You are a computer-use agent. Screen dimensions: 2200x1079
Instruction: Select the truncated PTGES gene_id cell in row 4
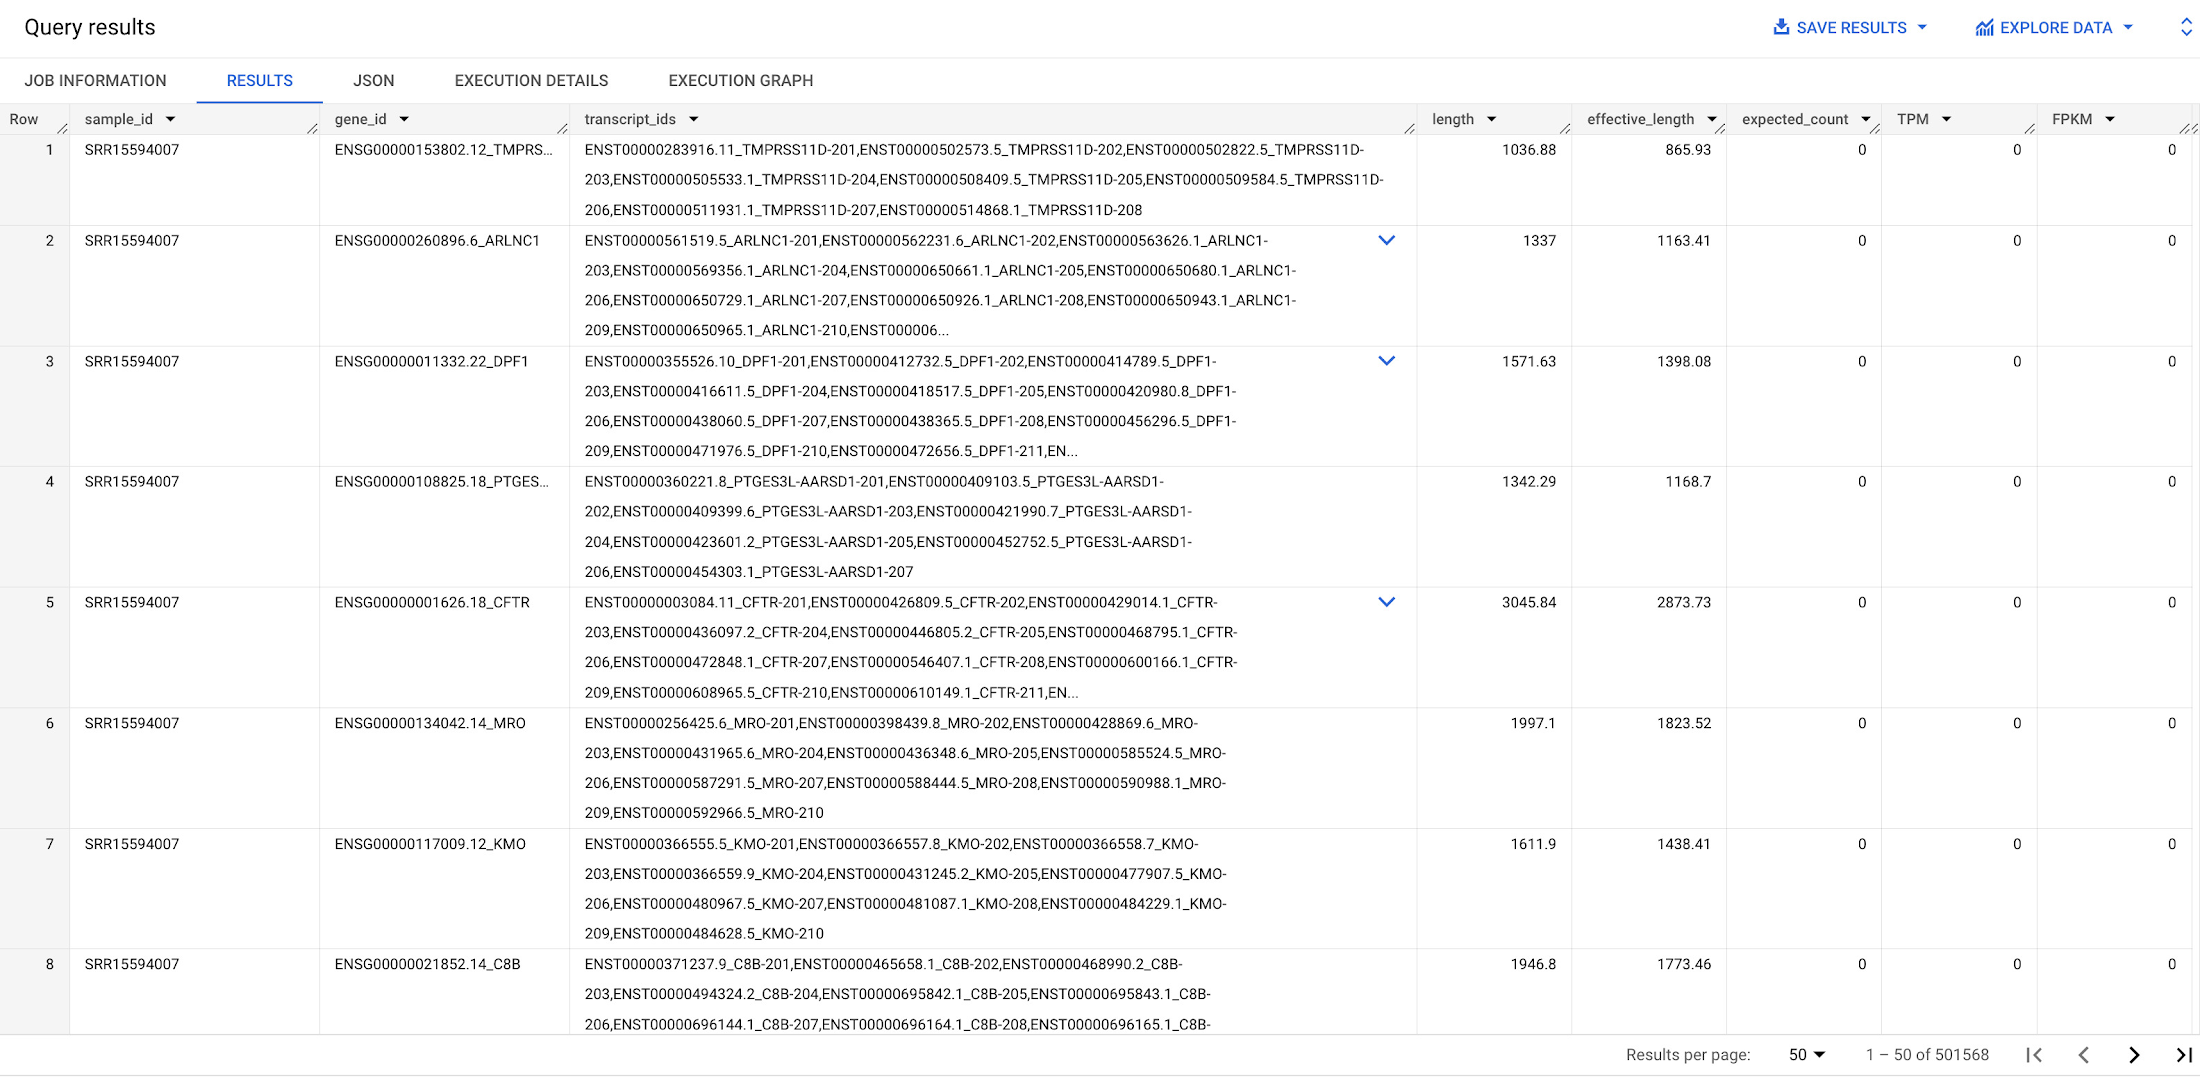point(442,482)
